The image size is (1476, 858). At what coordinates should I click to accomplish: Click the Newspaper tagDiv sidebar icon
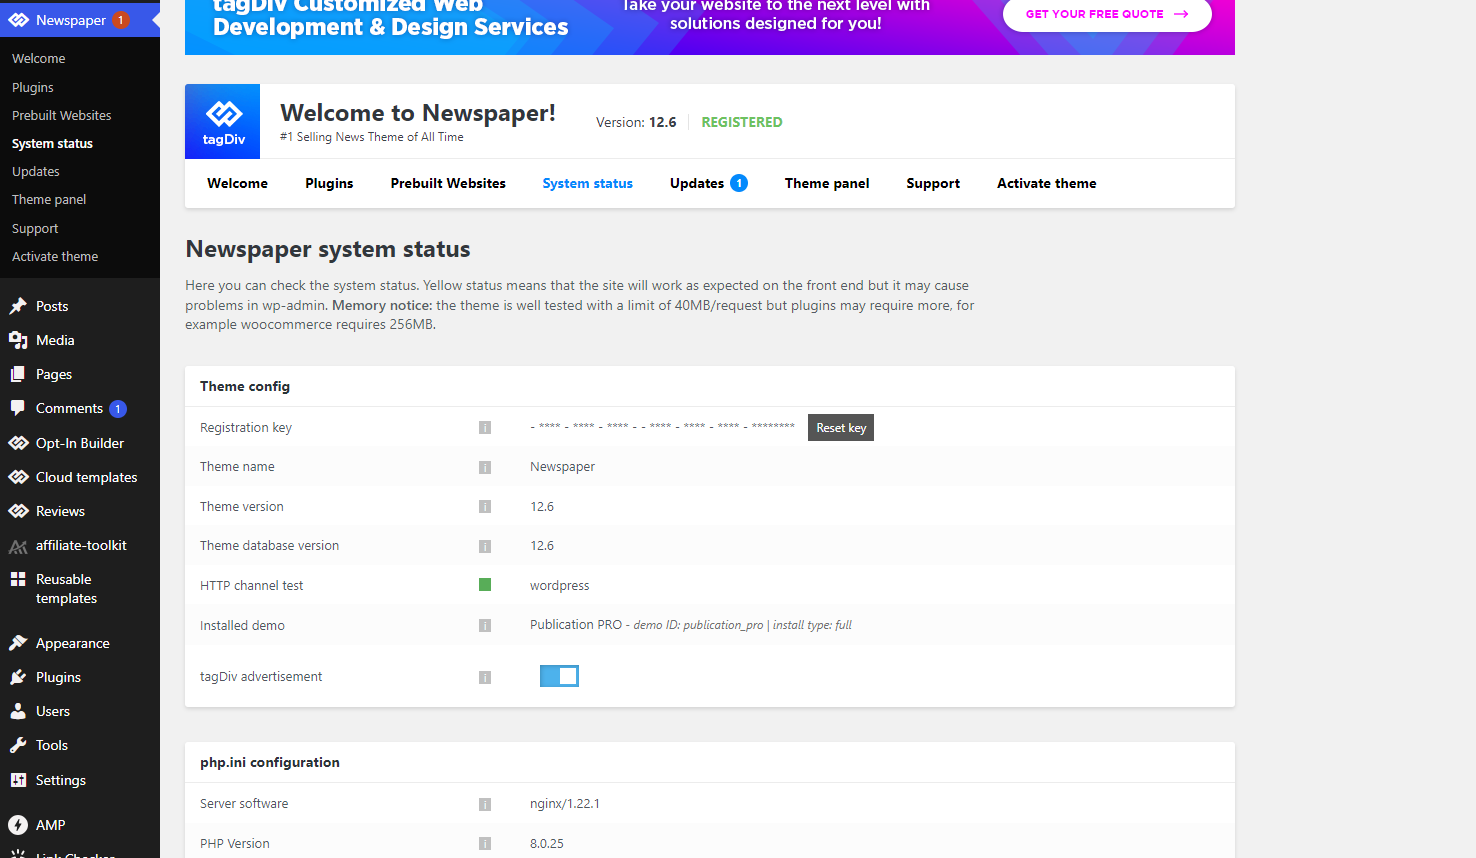coord(18,20)
